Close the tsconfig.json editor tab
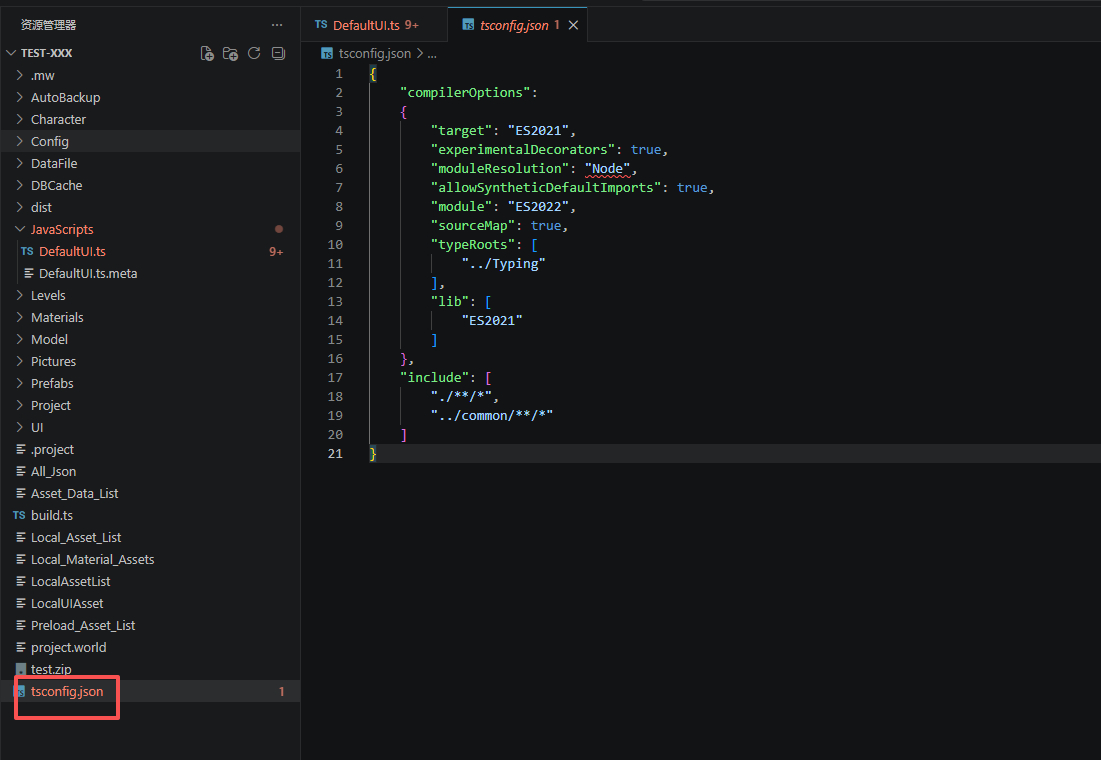 click(573, 25)
